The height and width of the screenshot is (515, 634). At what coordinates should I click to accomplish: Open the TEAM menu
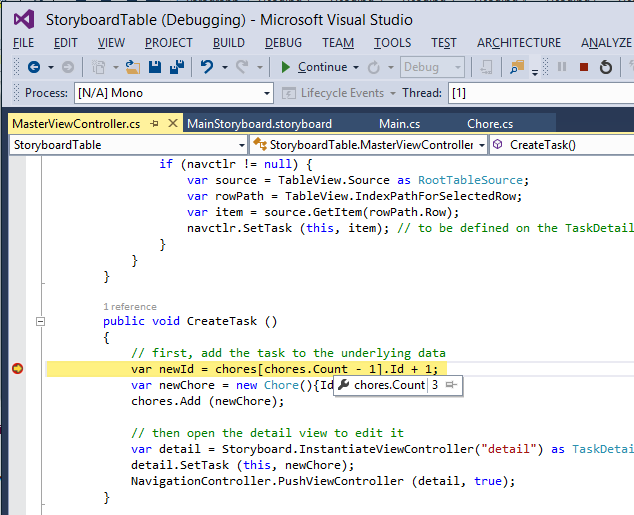pos(338,43)
